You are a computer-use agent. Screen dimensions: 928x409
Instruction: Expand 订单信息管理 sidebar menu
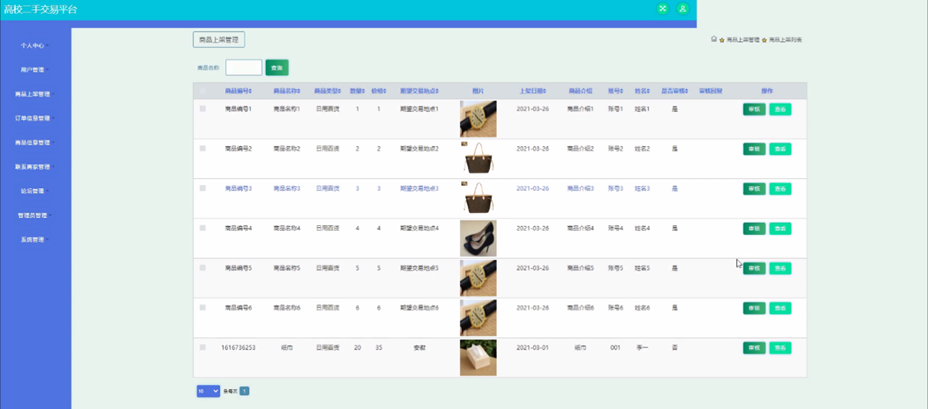[36, 118]
